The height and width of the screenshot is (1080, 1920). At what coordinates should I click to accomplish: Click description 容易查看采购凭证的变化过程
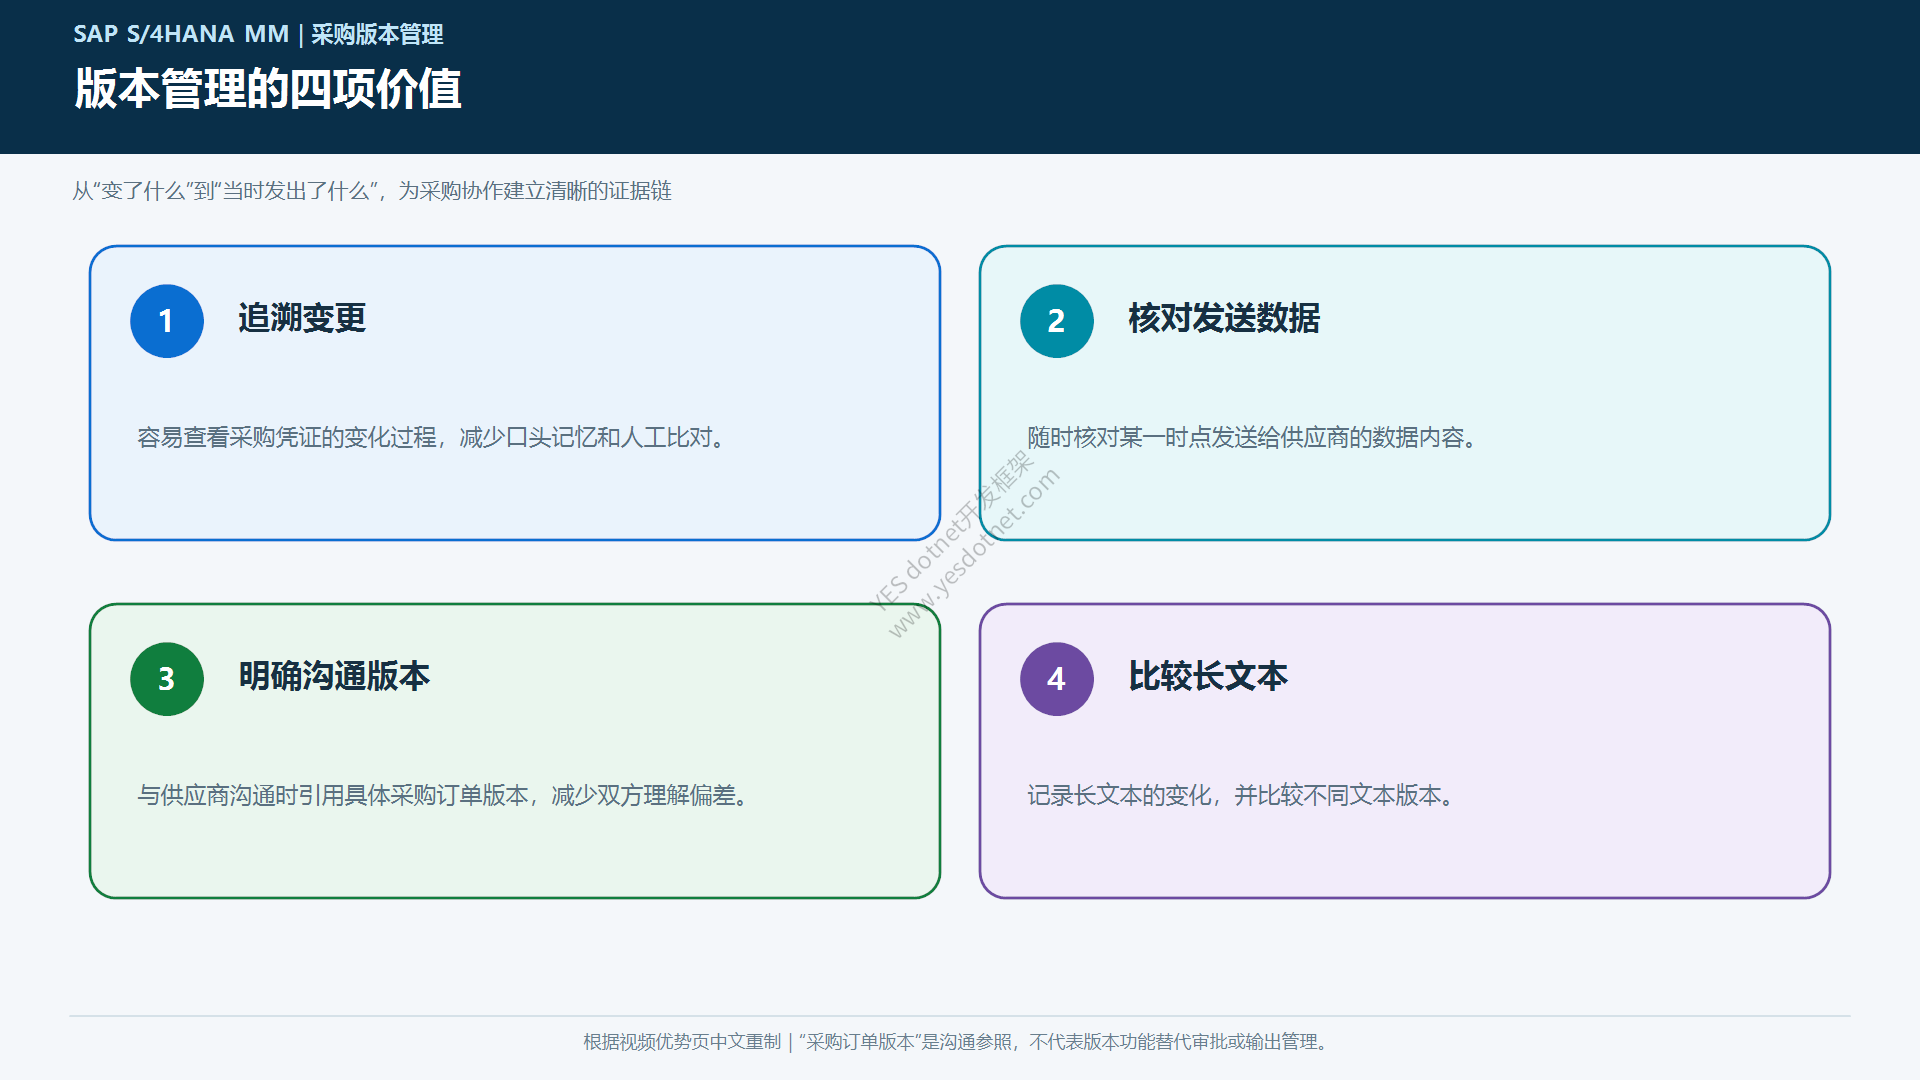(432, 438)
